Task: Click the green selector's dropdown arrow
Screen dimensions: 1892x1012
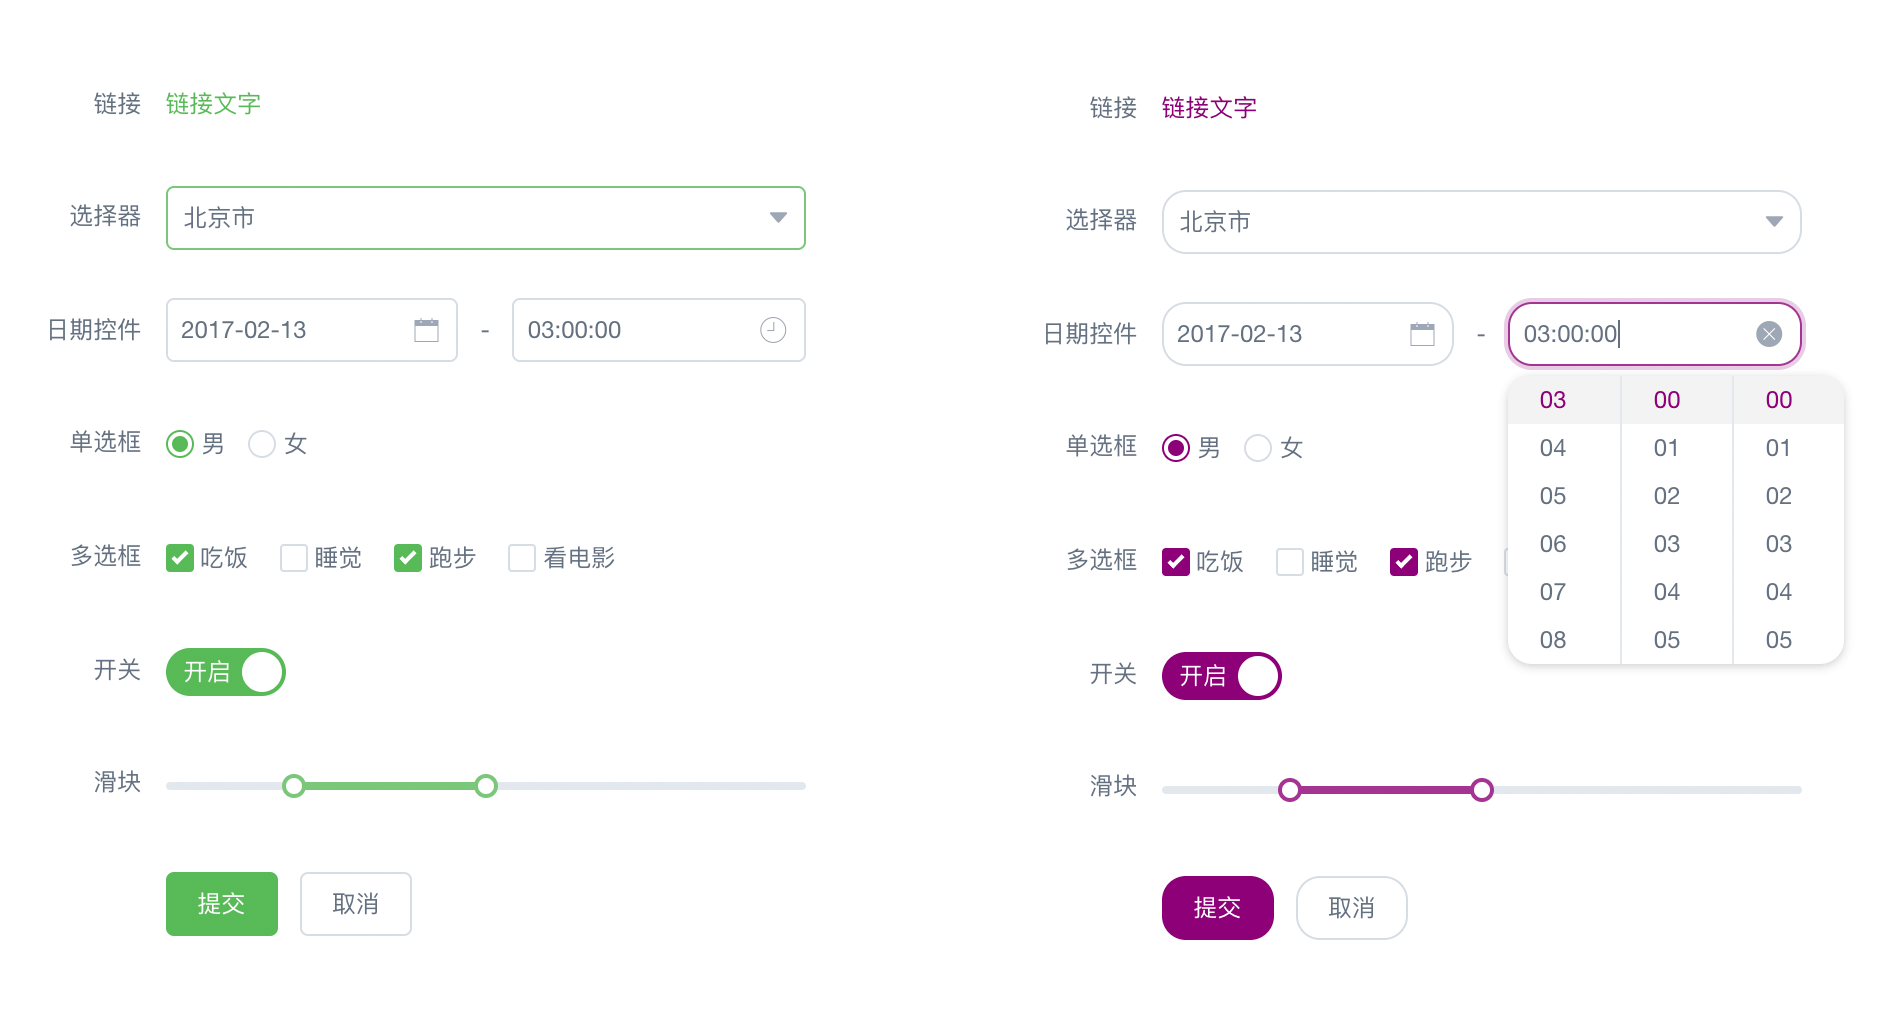Action: tap(778, 218)
